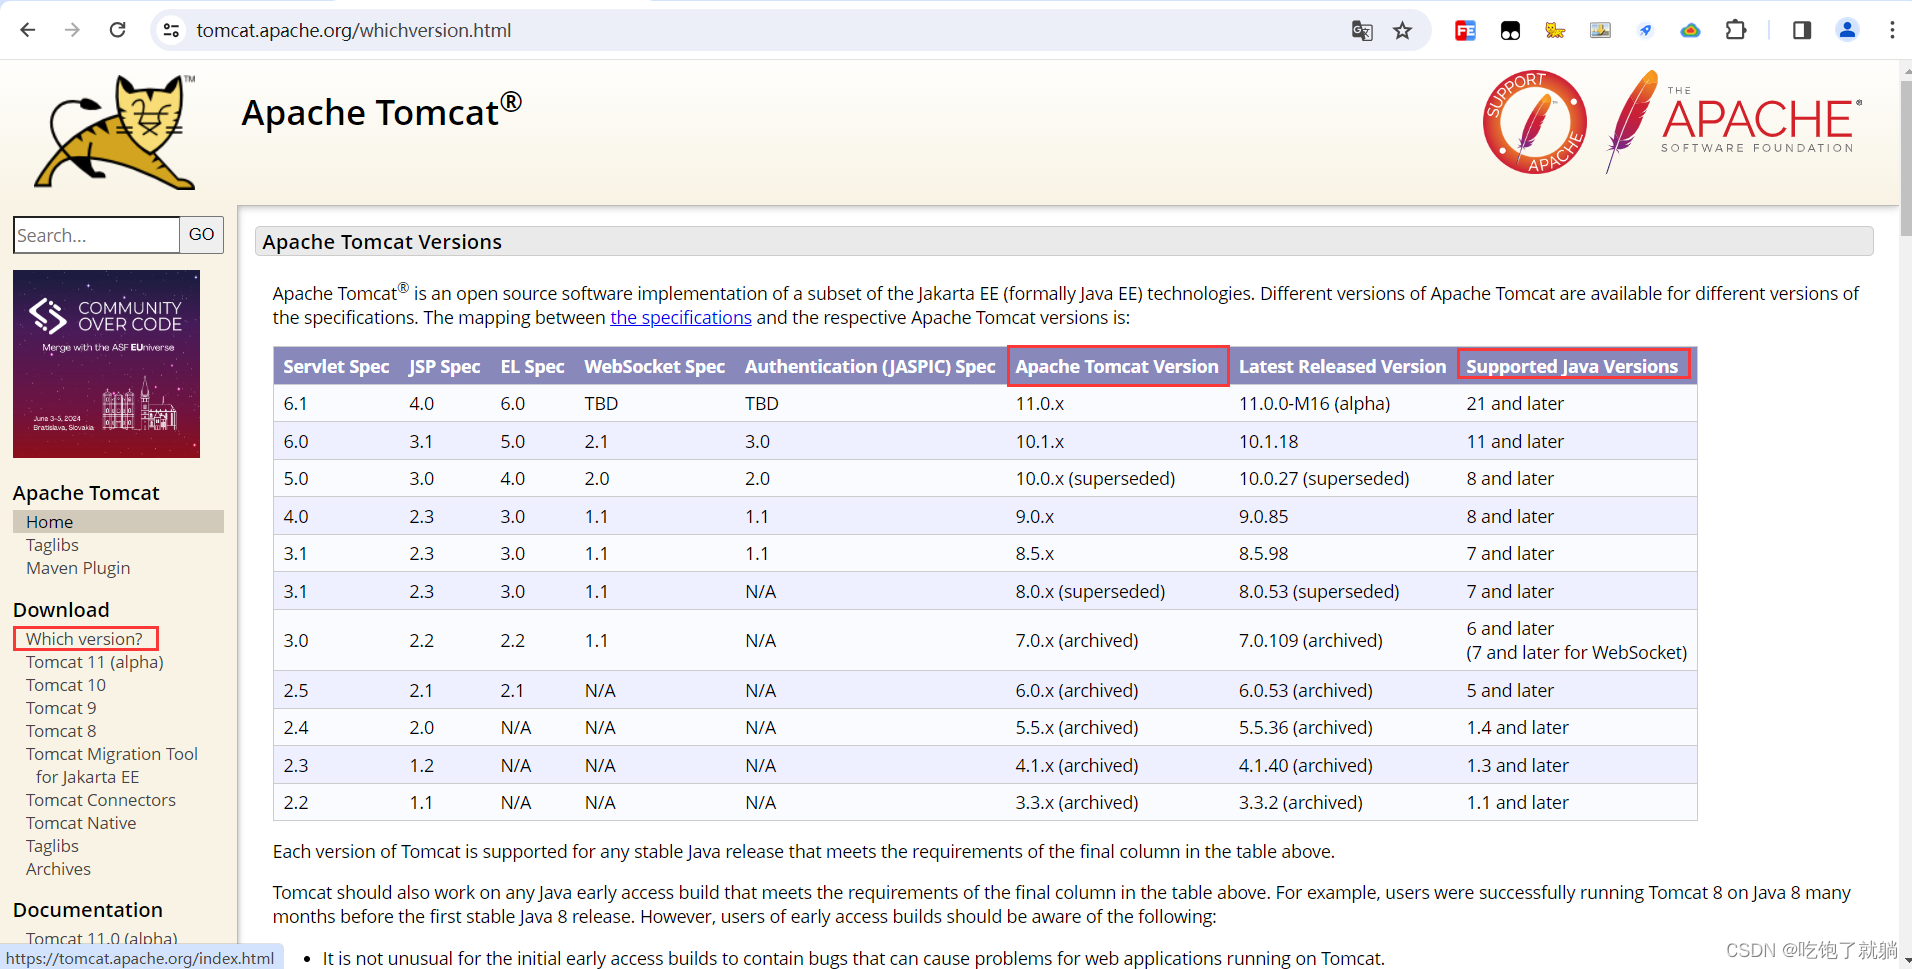Click the '11.0.0-M16 (alpha)' table cell
Screen dimensions: 1912x969
coord(1314,404)
